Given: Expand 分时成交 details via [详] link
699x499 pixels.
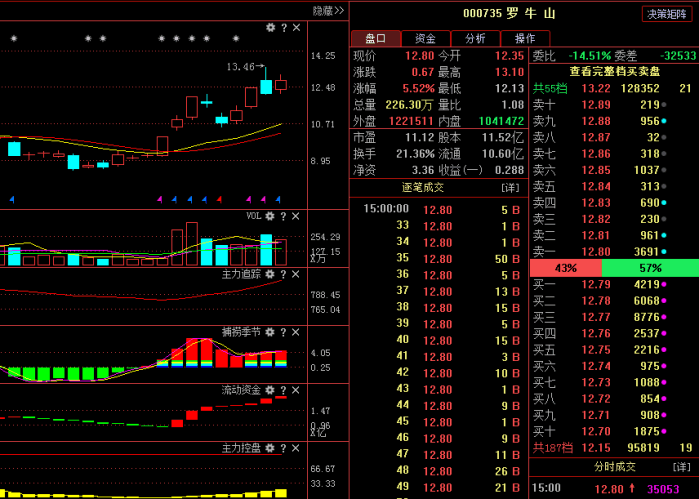Looking at the screenshot, I should (x=682, y=467).
